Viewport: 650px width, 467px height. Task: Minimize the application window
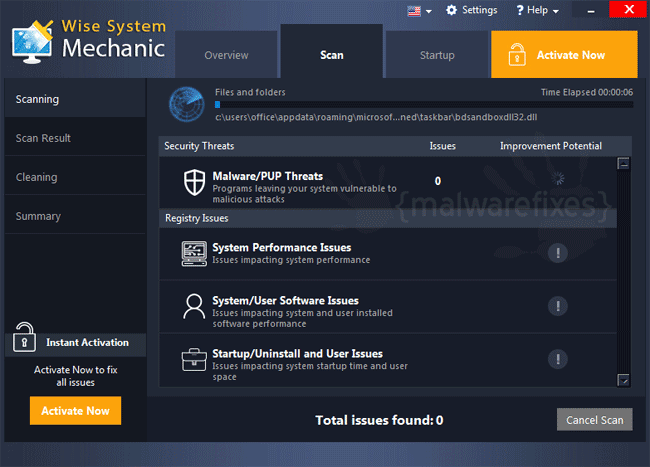(x=591, y=10)
